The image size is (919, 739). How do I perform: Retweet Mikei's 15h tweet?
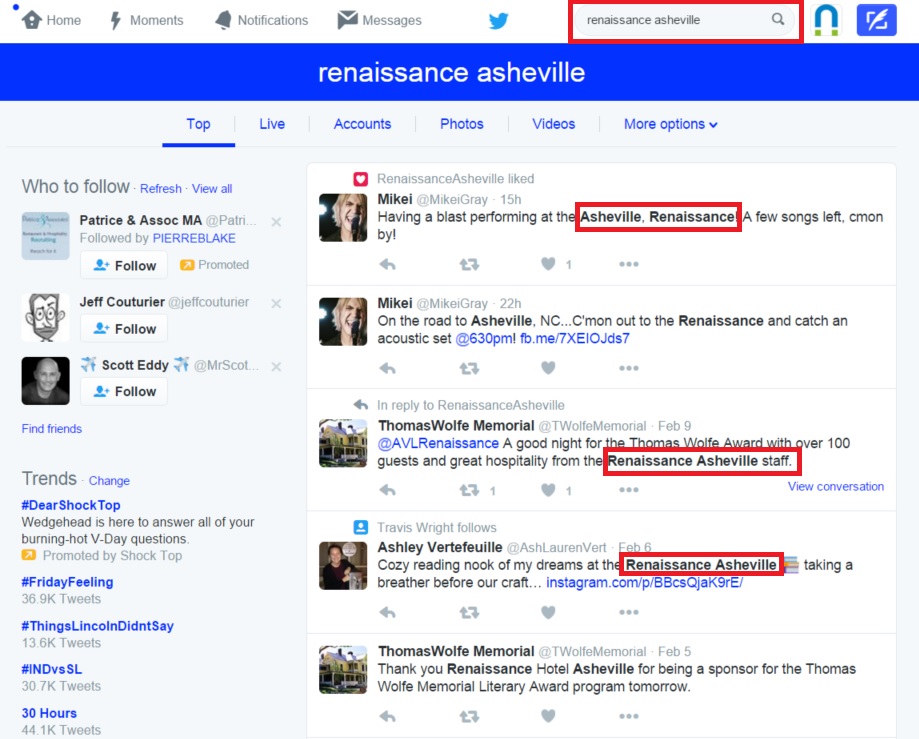coord(469,264)
